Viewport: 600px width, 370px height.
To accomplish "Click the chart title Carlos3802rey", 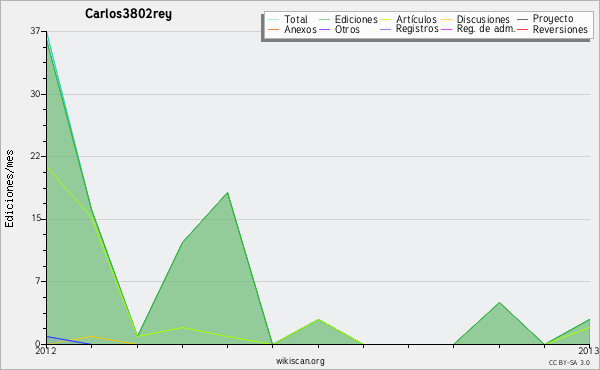I will 128,14.
